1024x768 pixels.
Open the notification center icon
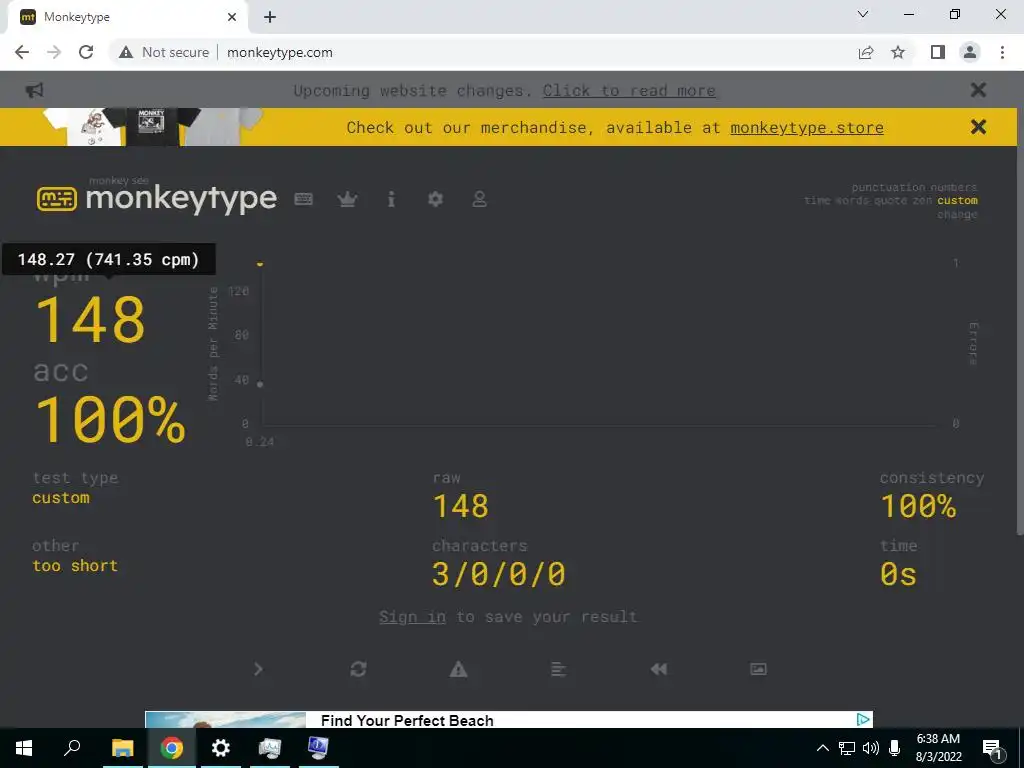(993, 748)
